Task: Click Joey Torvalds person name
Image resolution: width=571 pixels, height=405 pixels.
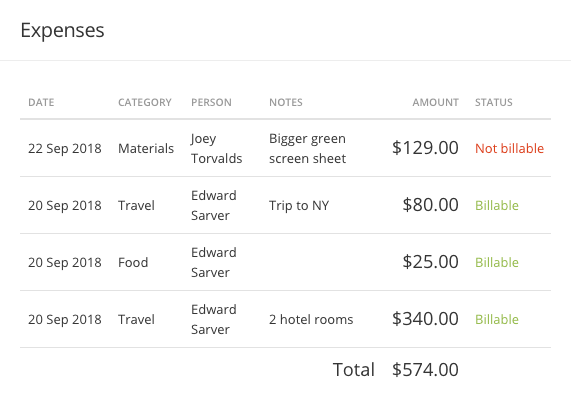Action: (x=217, y=148)
